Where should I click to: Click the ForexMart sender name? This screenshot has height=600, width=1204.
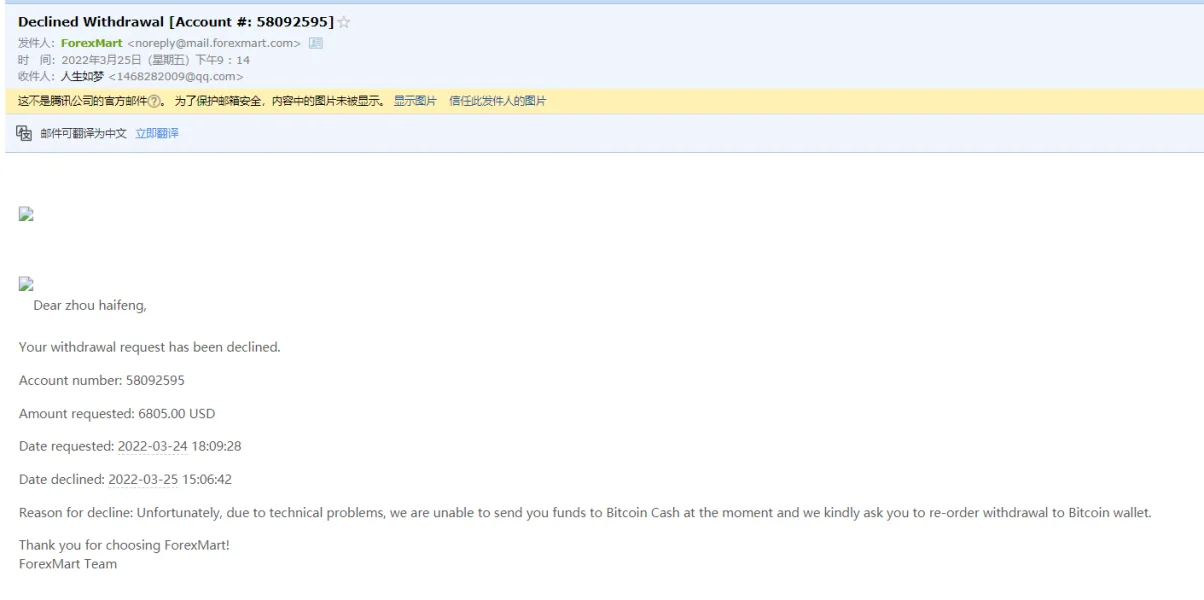tap(92, 43)
